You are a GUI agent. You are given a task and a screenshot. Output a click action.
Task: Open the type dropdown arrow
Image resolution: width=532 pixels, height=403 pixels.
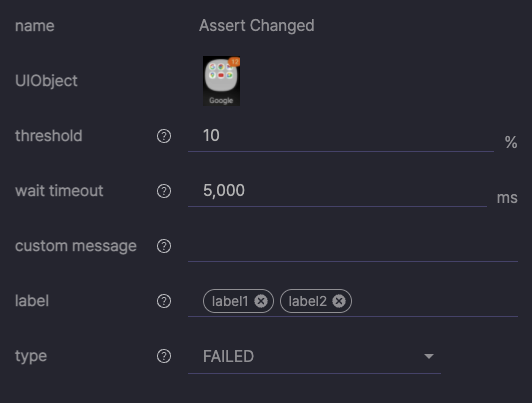tap(429, 356)
